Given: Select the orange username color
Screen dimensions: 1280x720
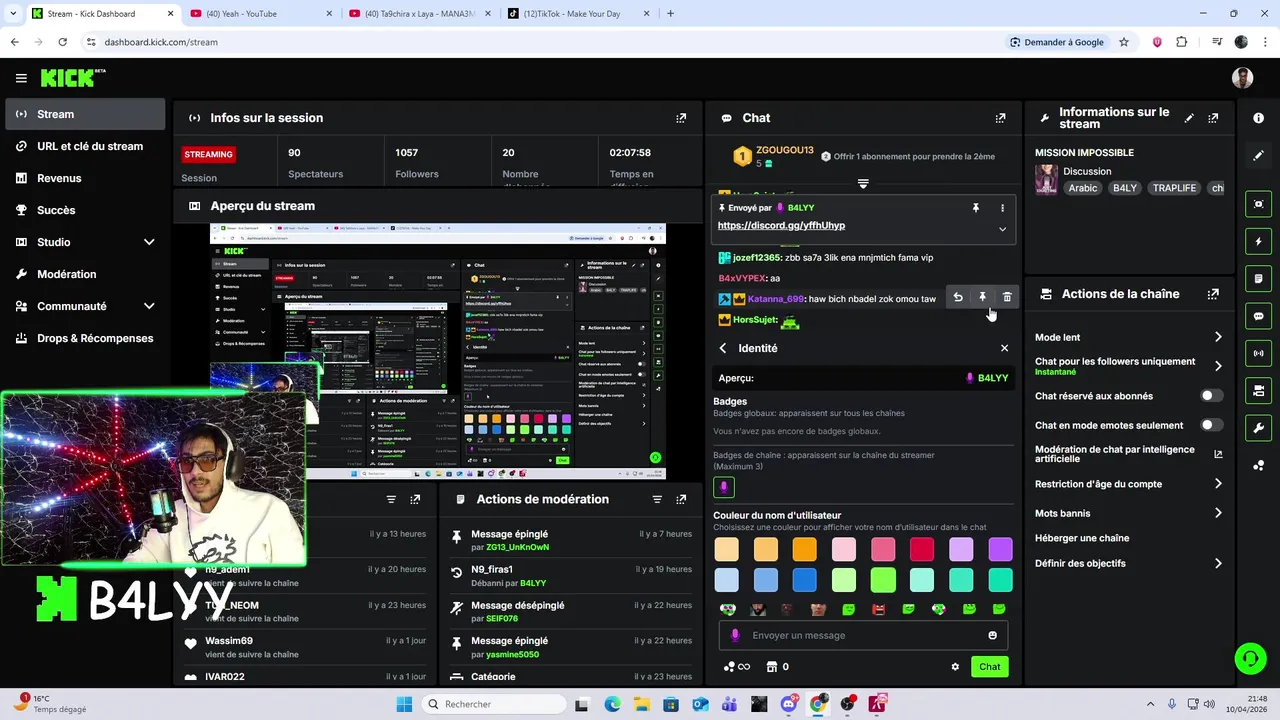Looking at the screenshot, I should 804,549.
